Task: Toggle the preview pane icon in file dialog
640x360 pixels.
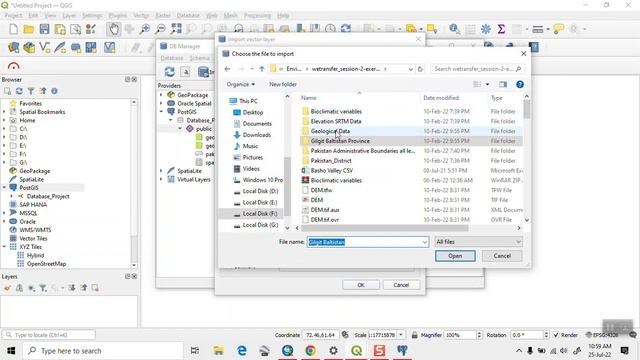Action: [503, 84]
